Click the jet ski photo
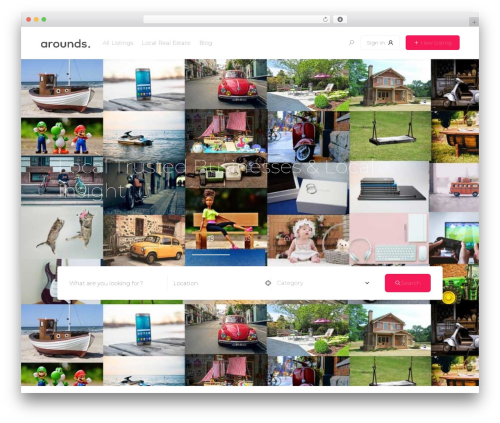Viewport: 500px width, 423px height. click(144, 137)
